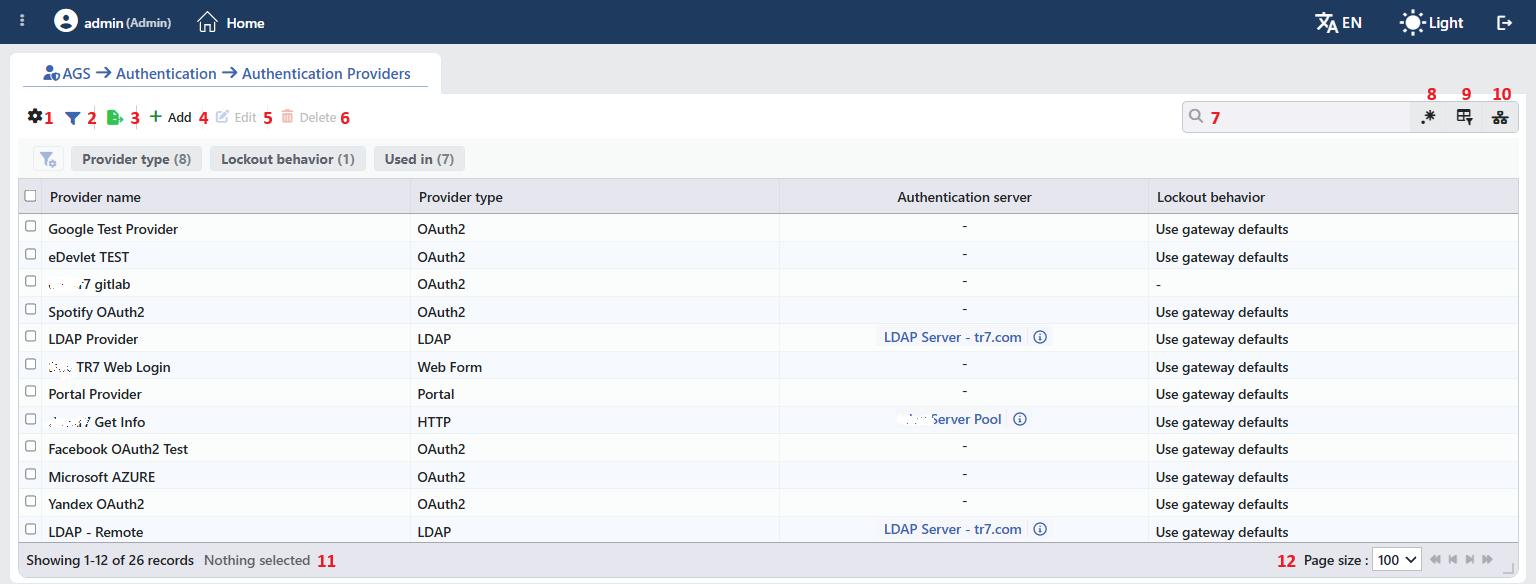
Task: Check the Yandex OAuth2 row checkbox
Action: pos(31,502)
